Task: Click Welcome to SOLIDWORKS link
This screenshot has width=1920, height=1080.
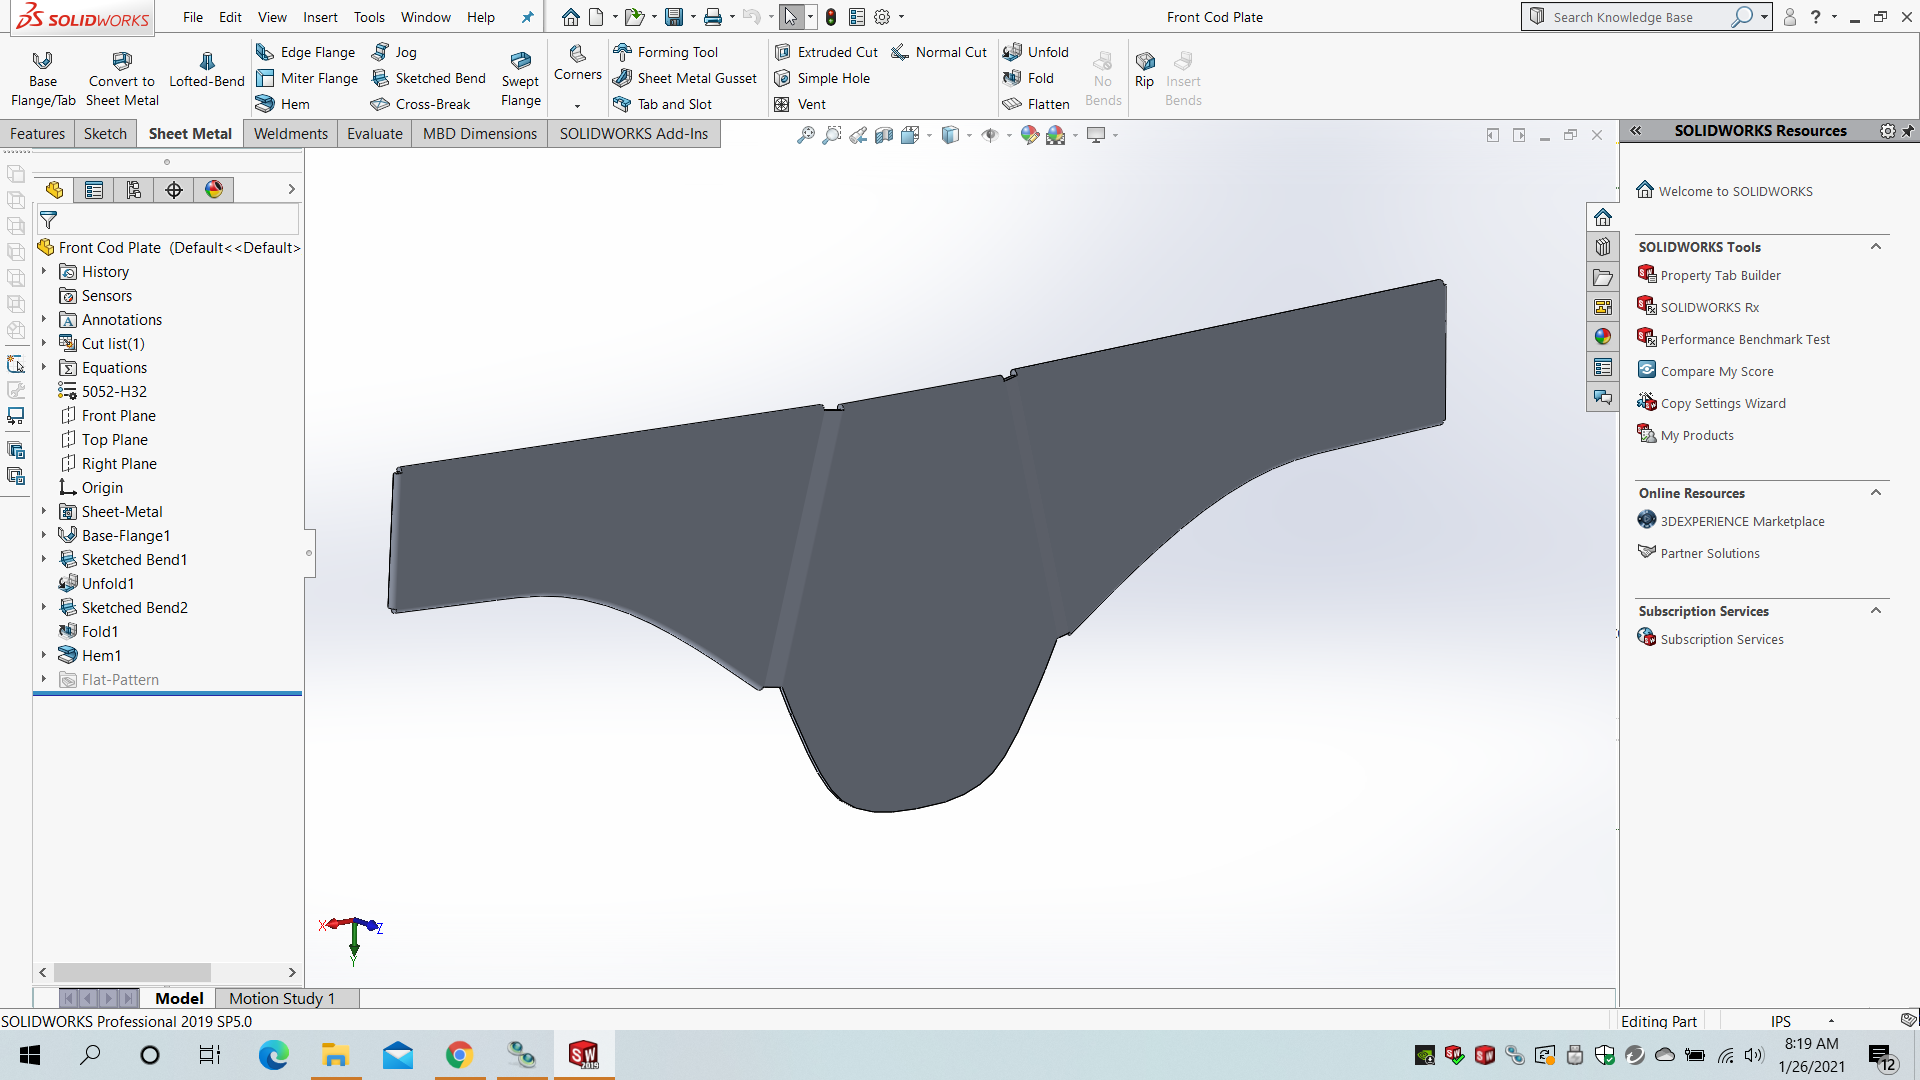Action: (x=1735, y=191)
